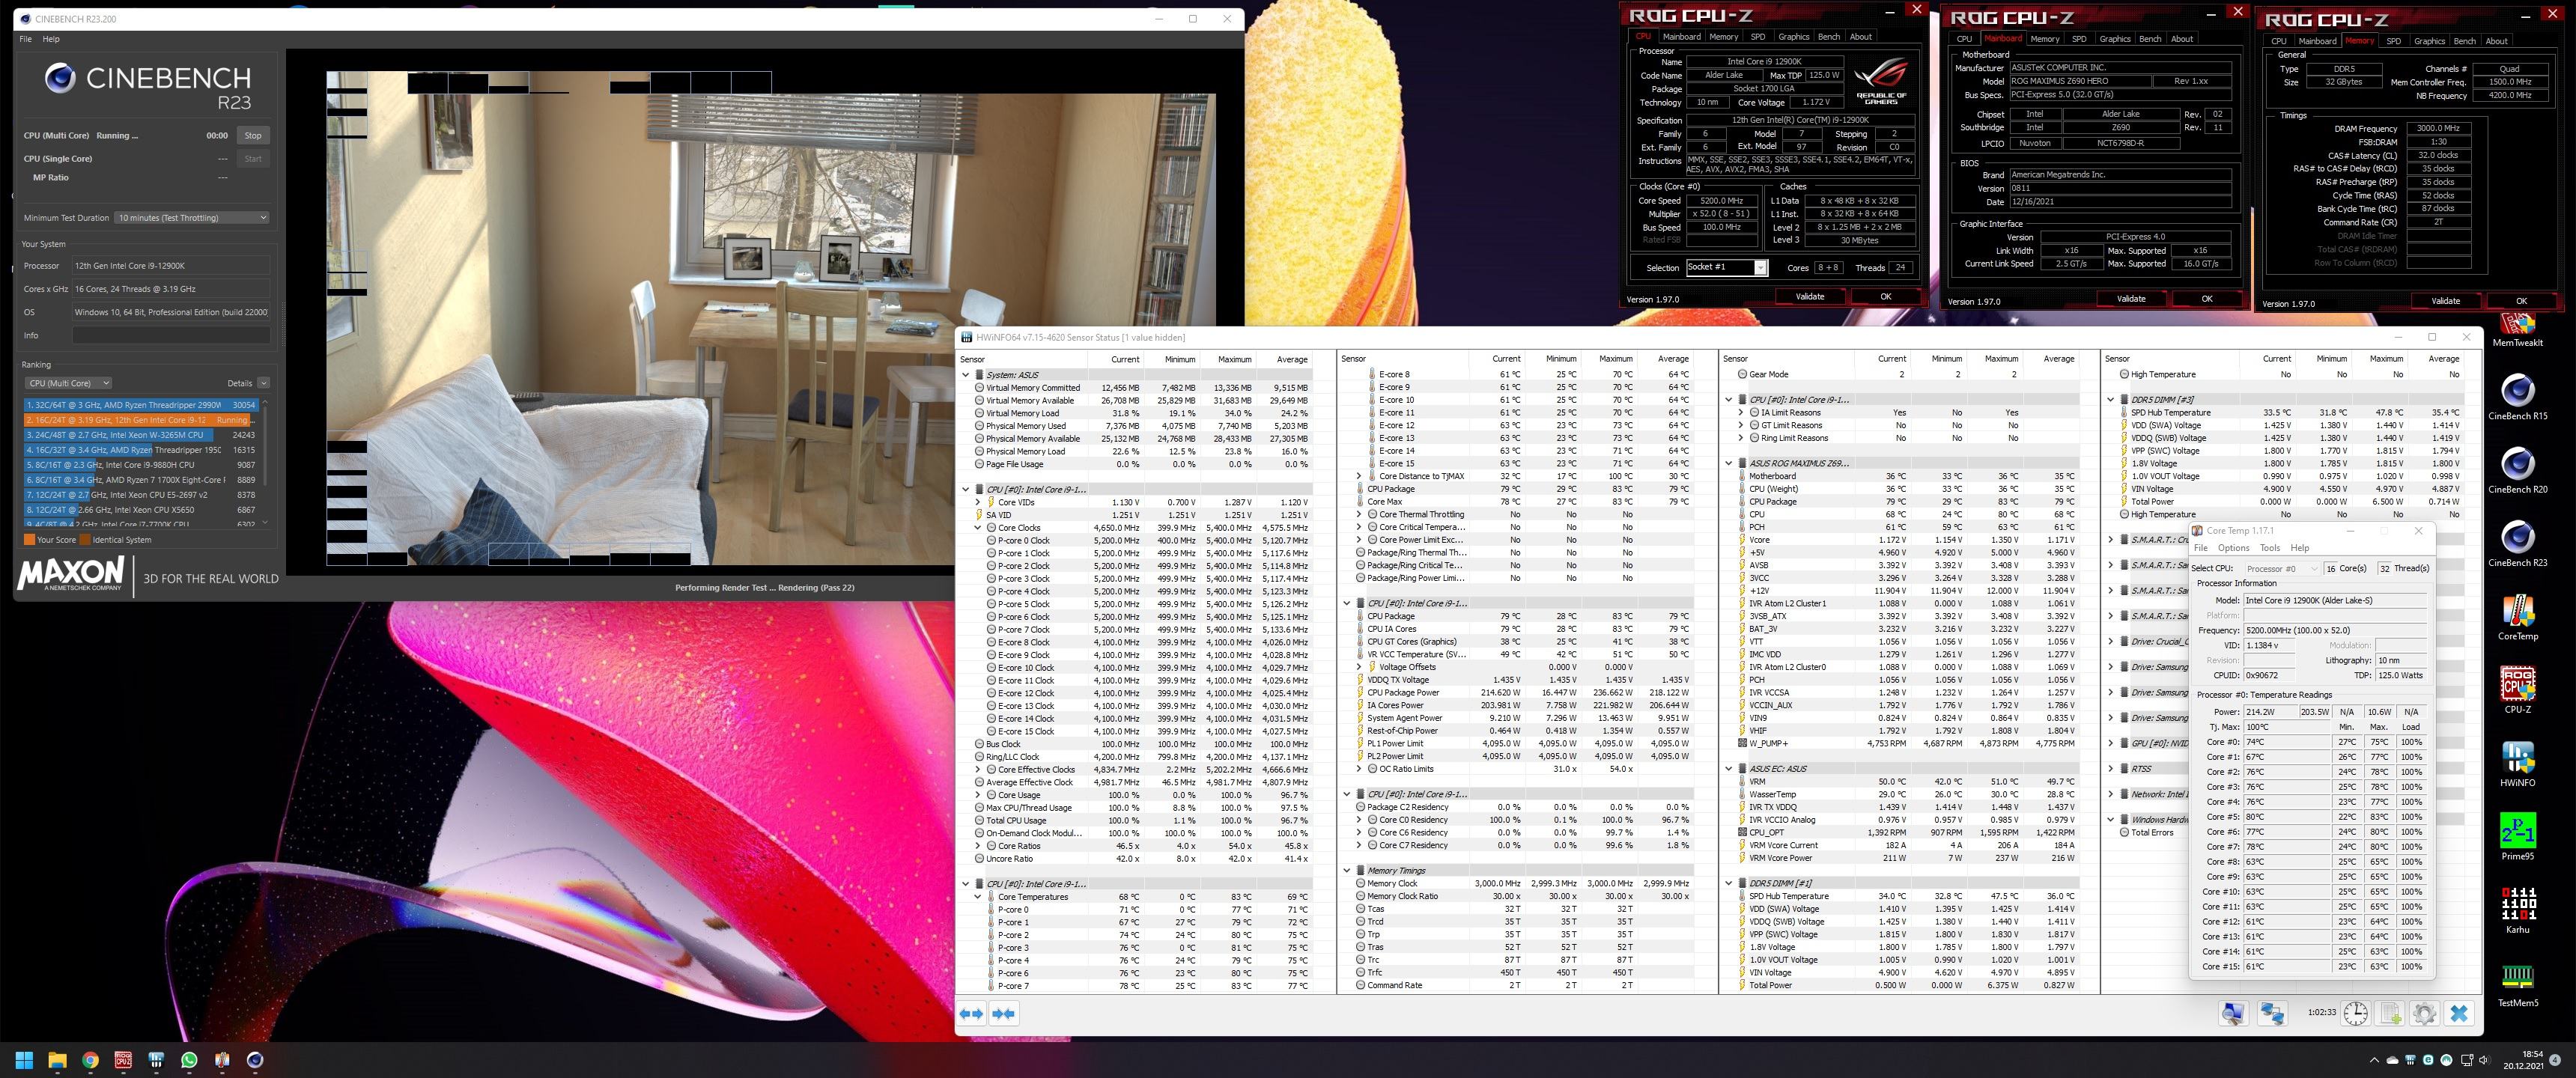Open Cinebench Help menu
The width and height of the screenshot is (2576, 1078).
click(51, 39)
